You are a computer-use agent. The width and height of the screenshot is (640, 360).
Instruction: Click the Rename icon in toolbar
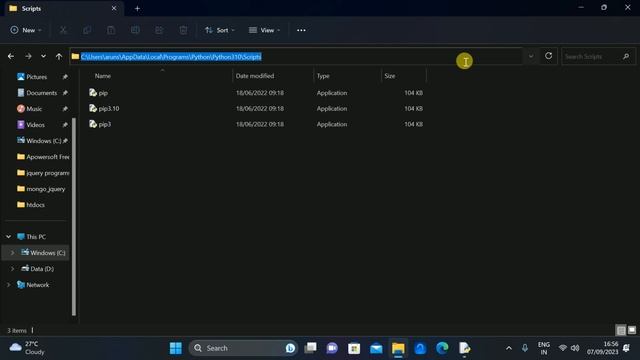pyautogui.click(x=135, y=30)
